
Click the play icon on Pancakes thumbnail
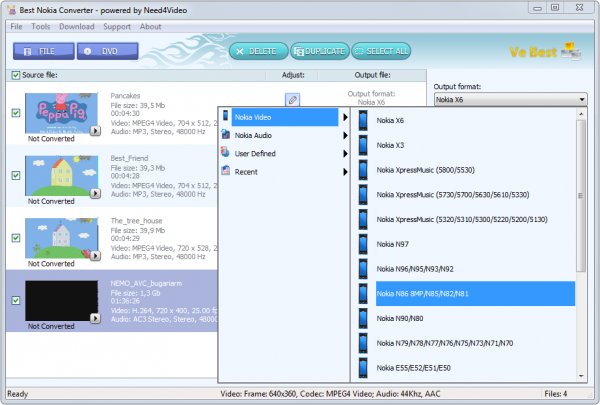point(95,131)
